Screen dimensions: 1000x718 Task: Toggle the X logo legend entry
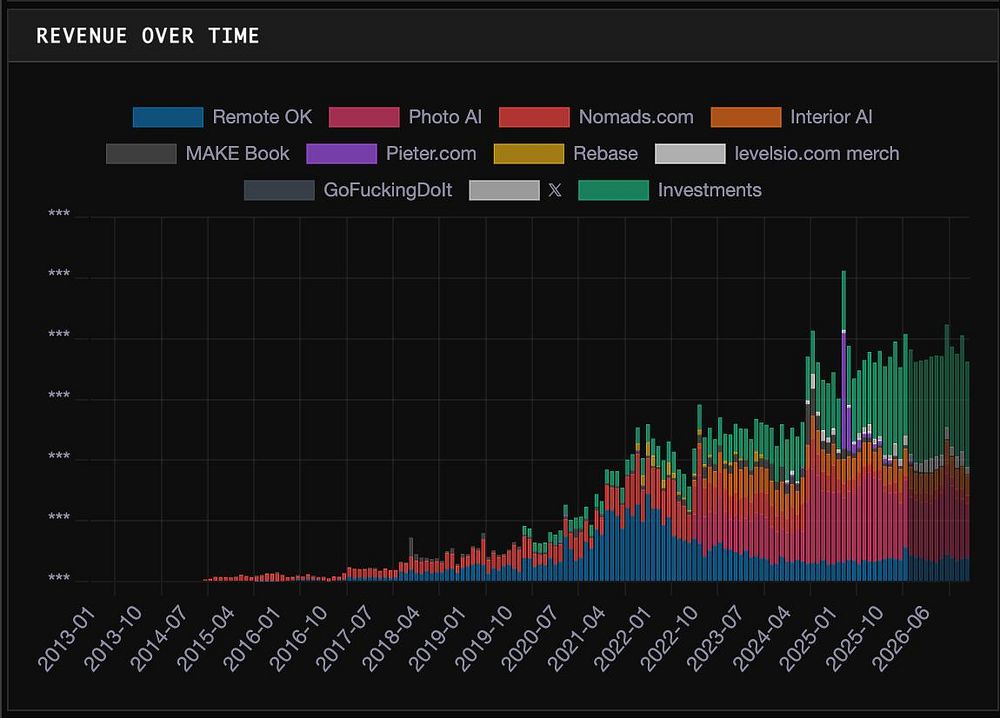555,190
